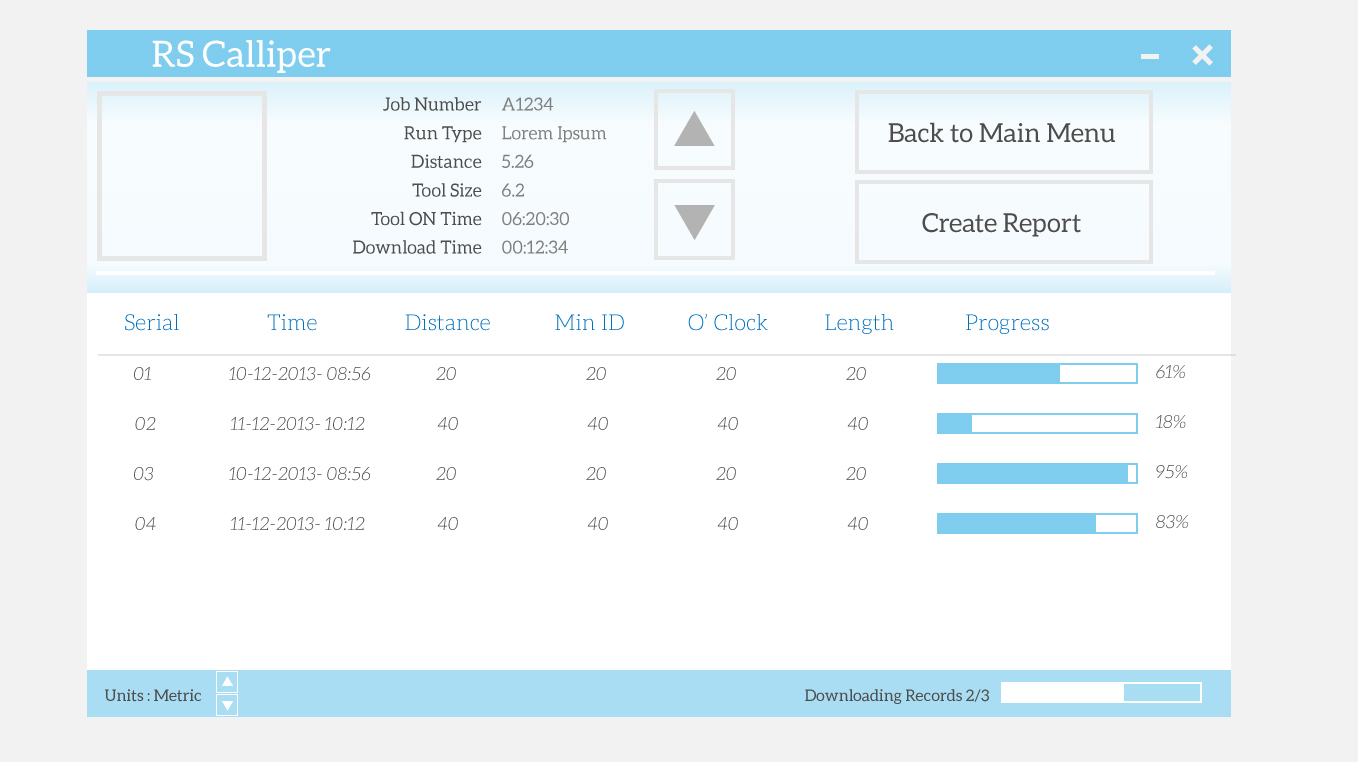Image resolution: width=1358 pixels, height=762 pixels.
Task: Click the 61% progress label
Action: pos(1170,372)
